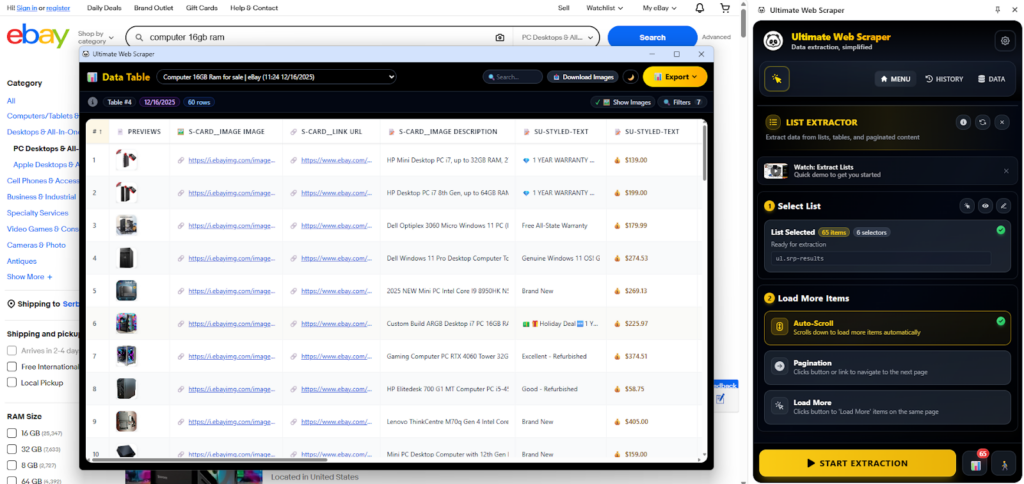Click the S-CARD__LINK URL column header
Screen dimensions: 1024x484
332,131
